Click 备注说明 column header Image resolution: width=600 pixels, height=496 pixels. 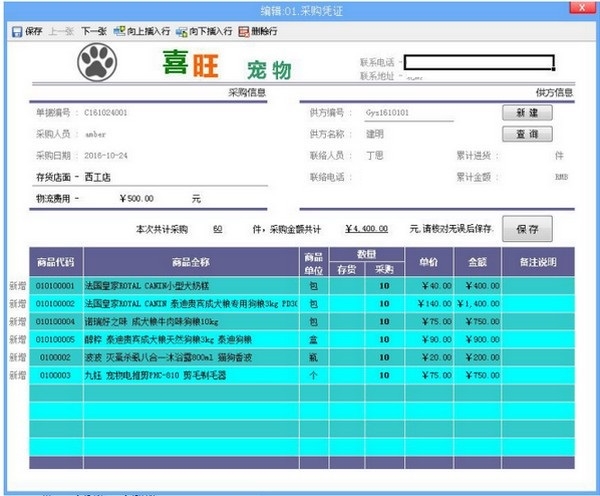538,262
